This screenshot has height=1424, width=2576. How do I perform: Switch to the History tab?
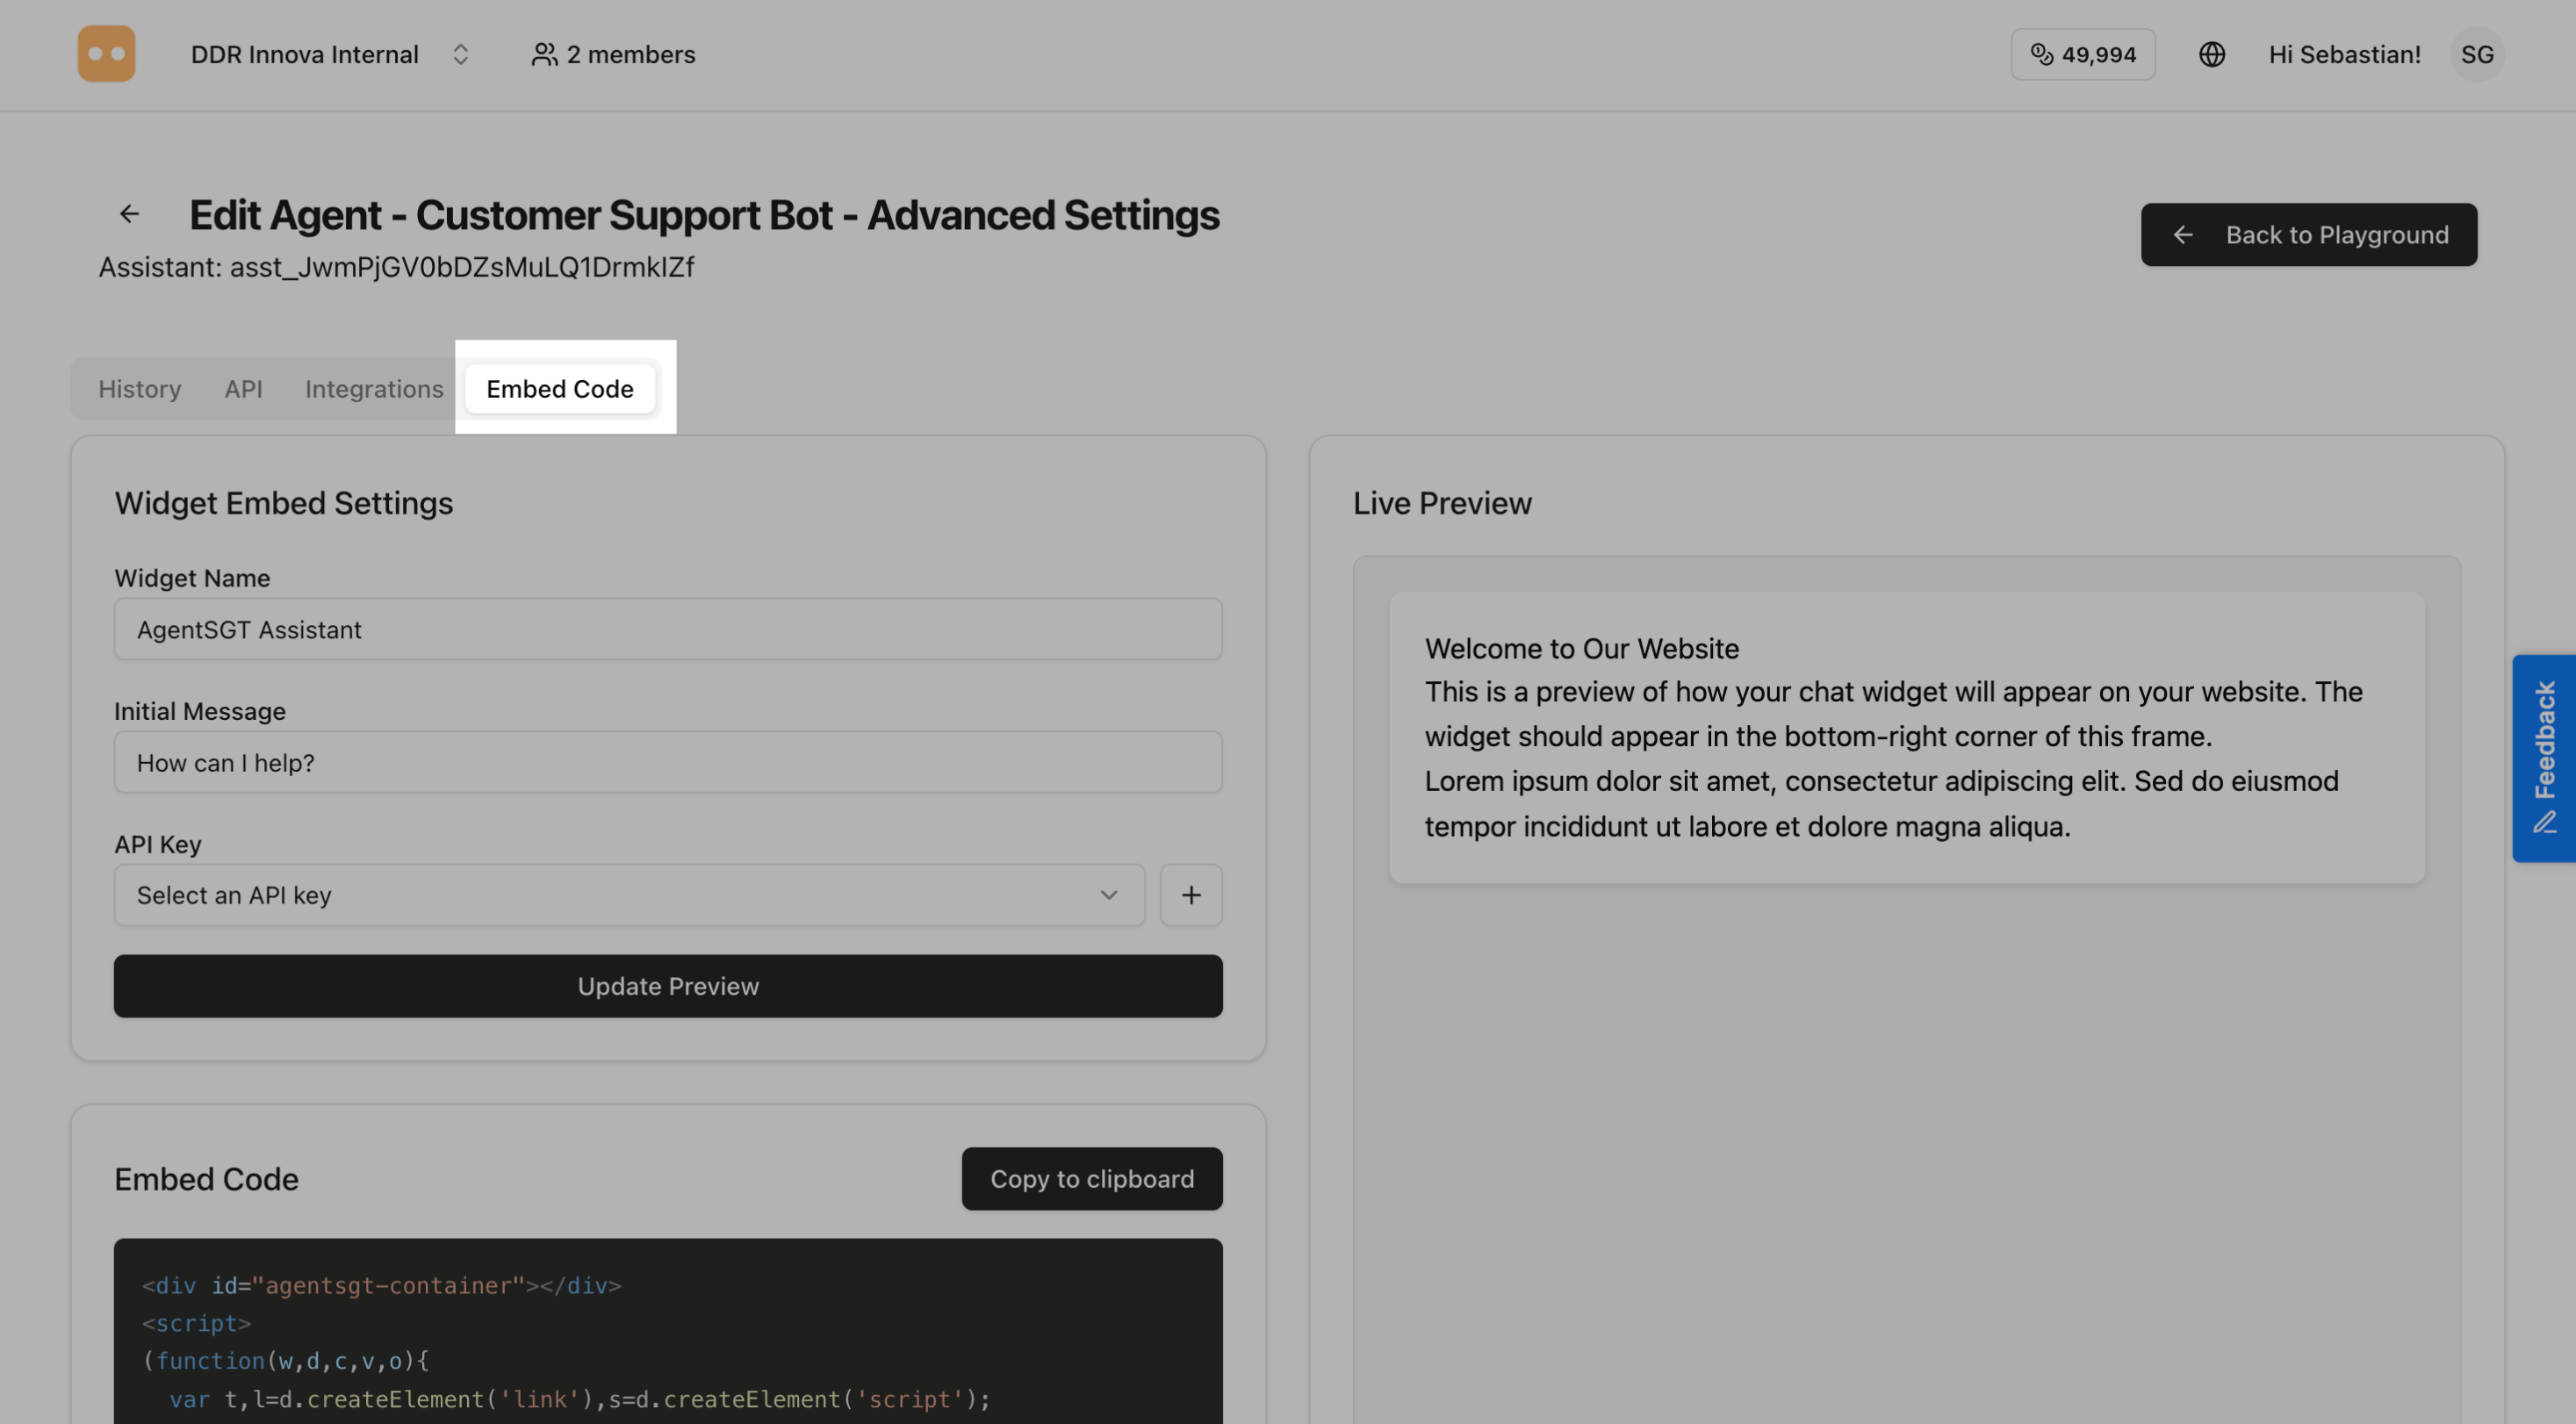coord(139,389)
